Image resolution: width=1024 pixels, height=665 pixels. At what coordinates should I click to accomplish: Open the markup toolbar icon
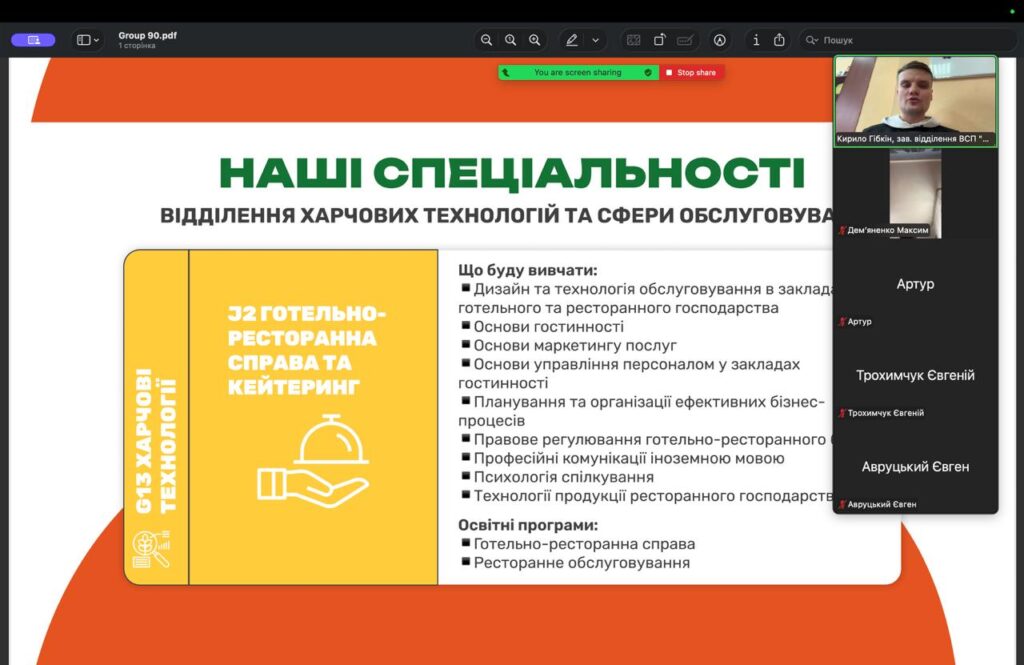[x=719, y=40]
